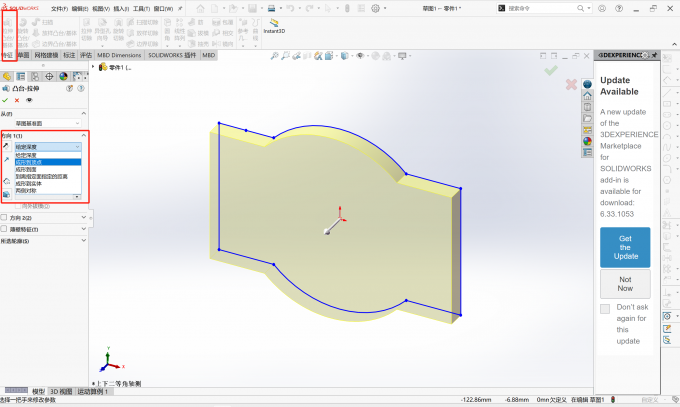Screen dimensions: 680x407
Task: Switch to the 草图 ribbon tab
Action: [x=24, y=55]
